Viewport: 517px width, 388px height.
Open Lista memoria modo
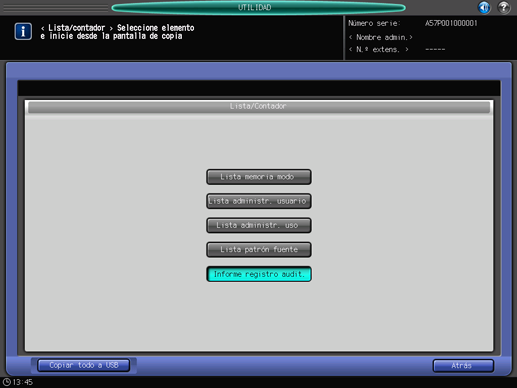(259, 177)
